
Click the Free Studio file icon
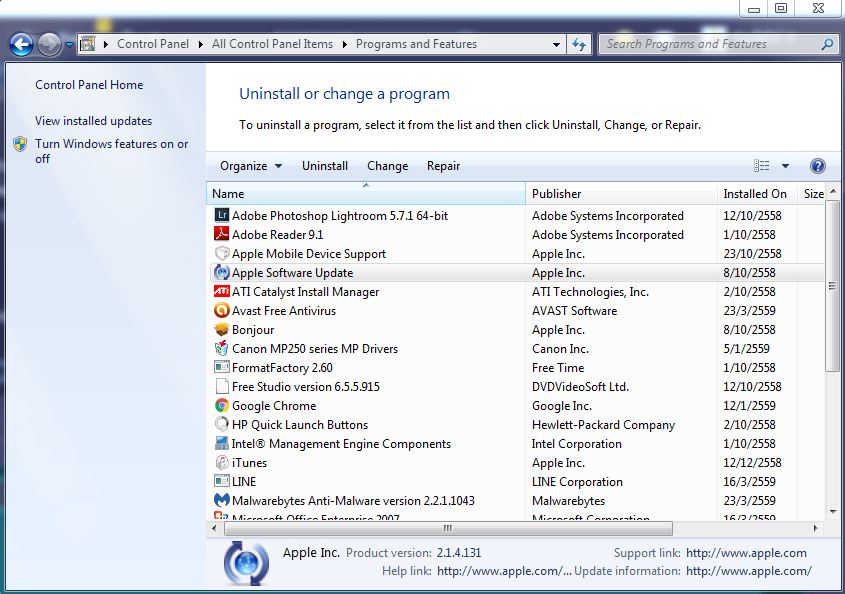click(221, 386)
